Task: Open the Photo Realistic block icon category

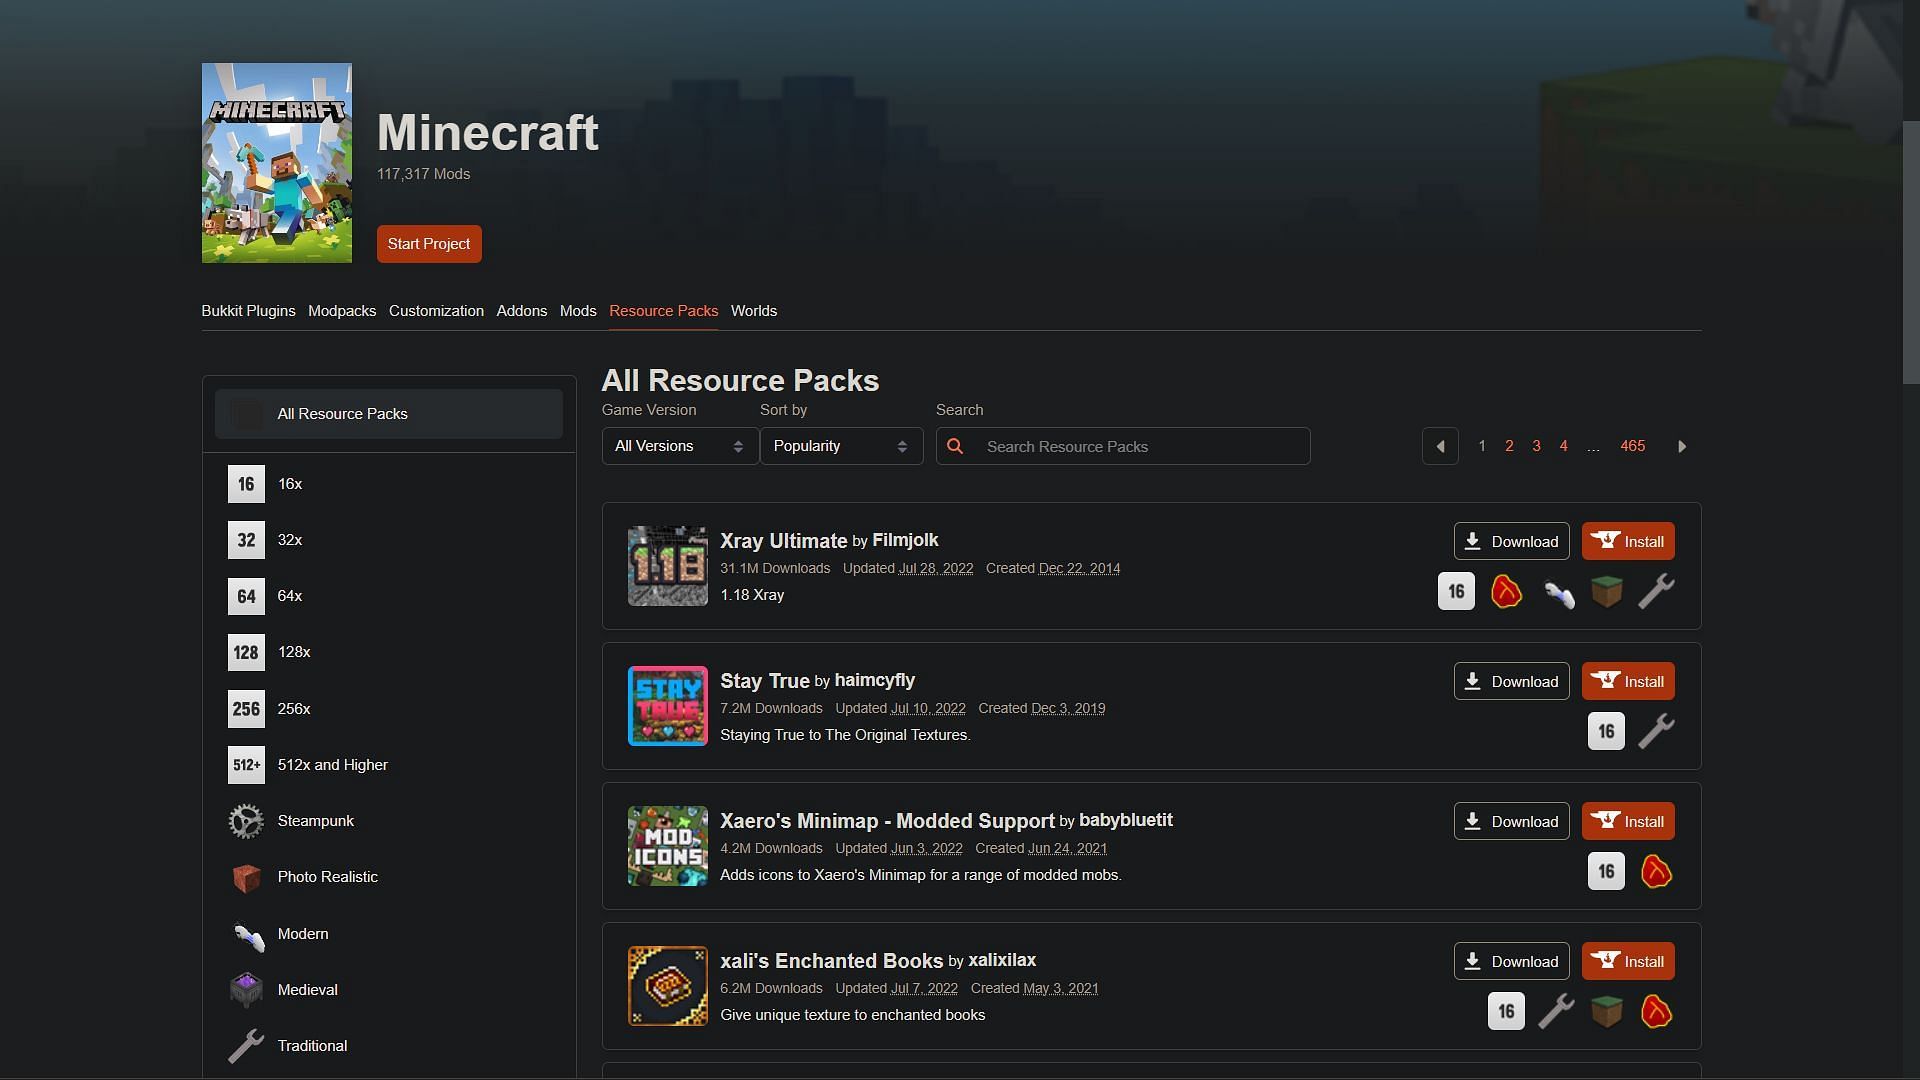Action: [246, 877]
